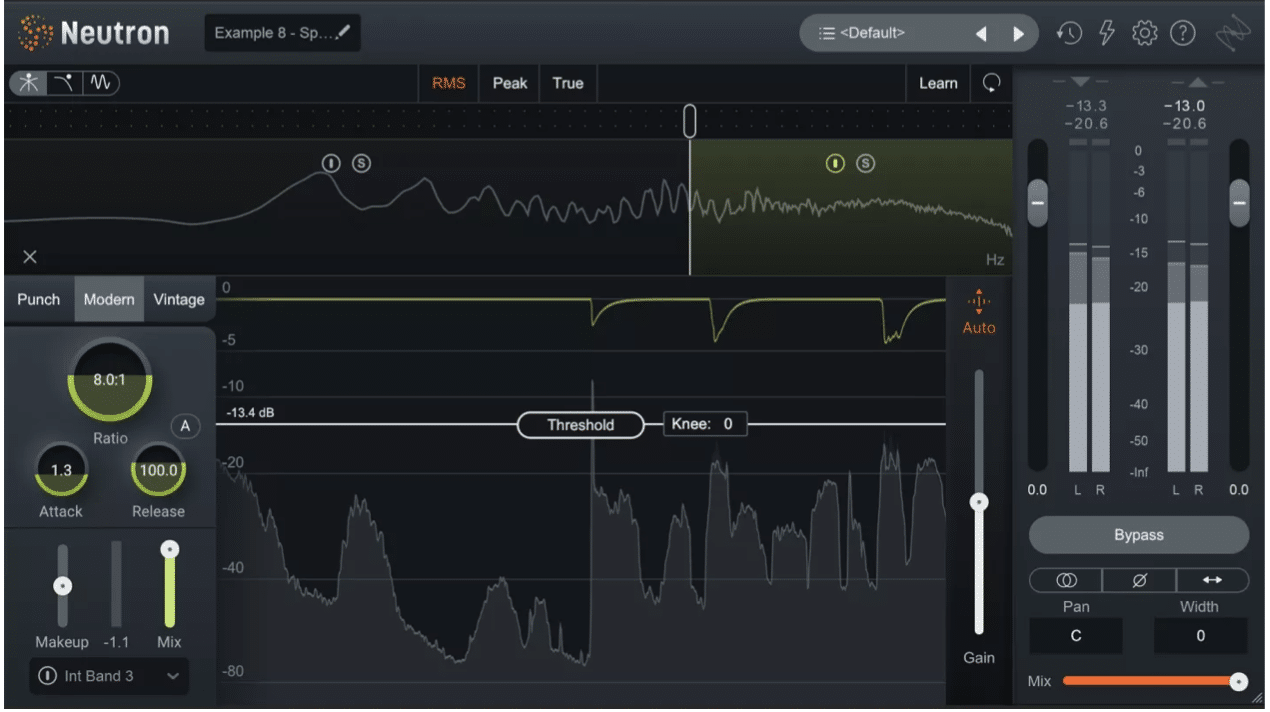Viewport: 1270px width, 712px height.
Task: Click the invert phase icon
Action: [x=1139, y=580]
